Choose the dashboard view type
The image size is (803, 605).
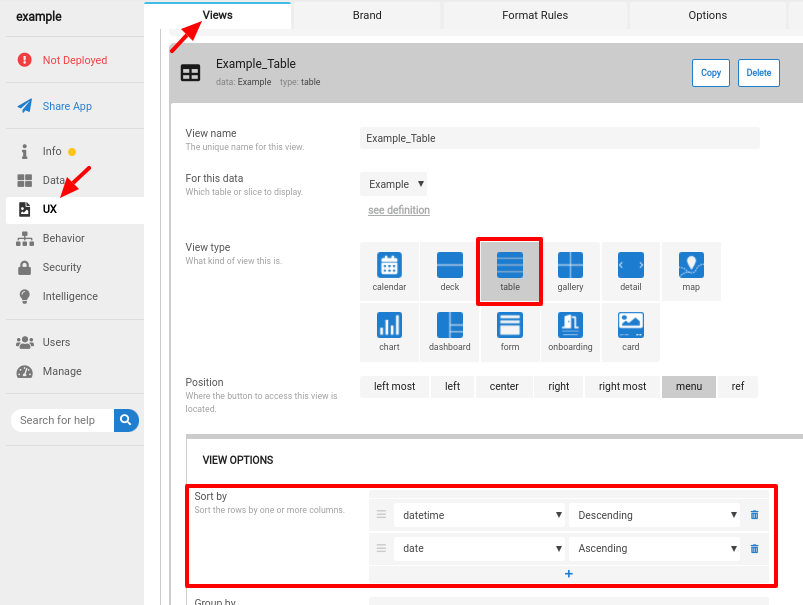(x=450, y=332)
